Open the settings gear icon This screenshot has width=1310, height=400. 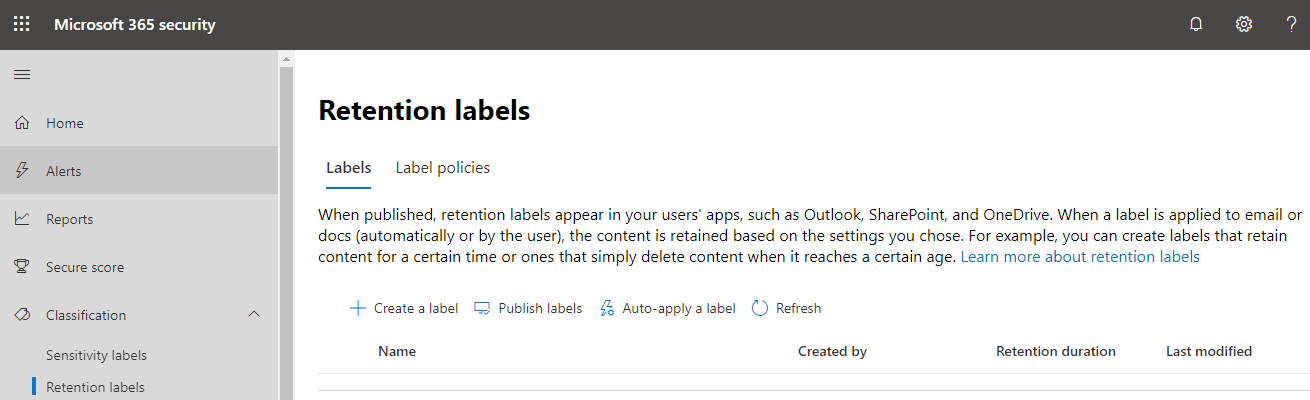1244,24
